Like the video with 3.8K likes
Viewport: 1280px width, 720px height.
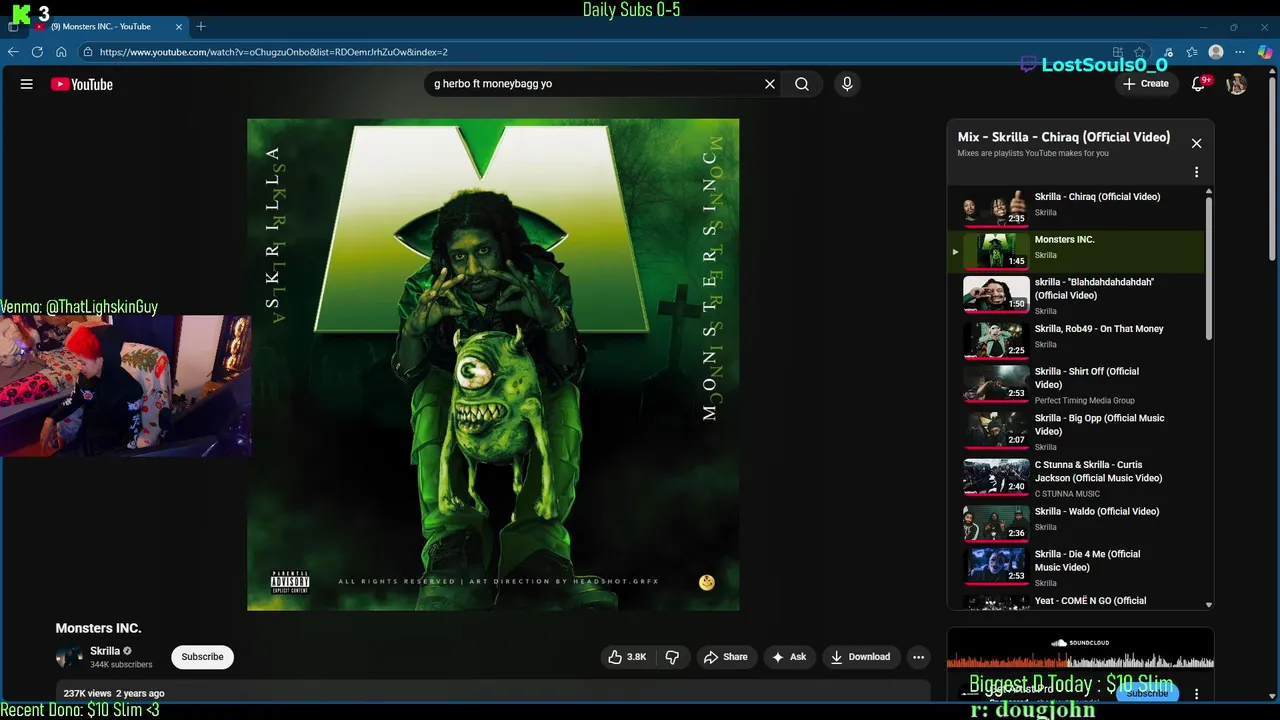628,657
